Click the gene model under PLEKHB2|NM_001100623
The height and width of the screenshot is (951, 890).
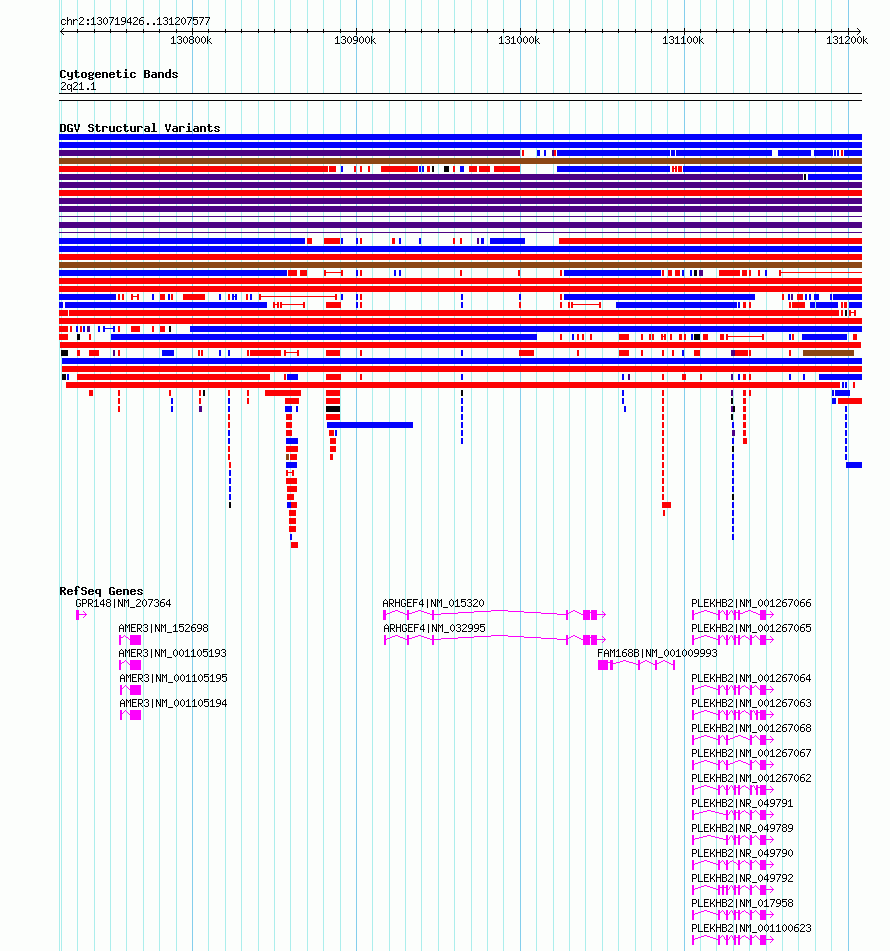coord(733,940)
